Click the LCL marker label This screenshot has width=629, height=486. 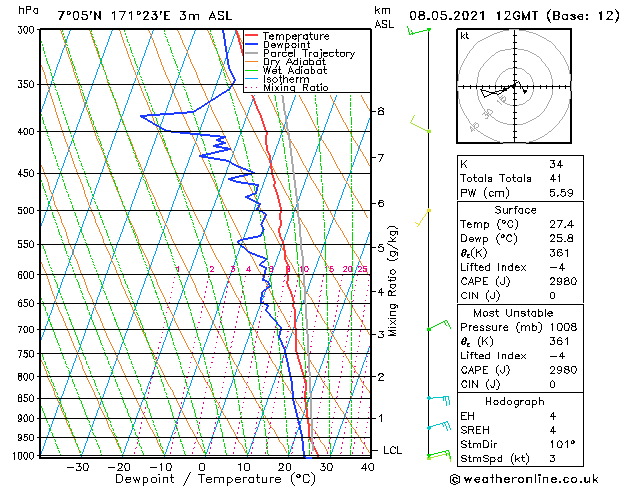tap(392, 450)
